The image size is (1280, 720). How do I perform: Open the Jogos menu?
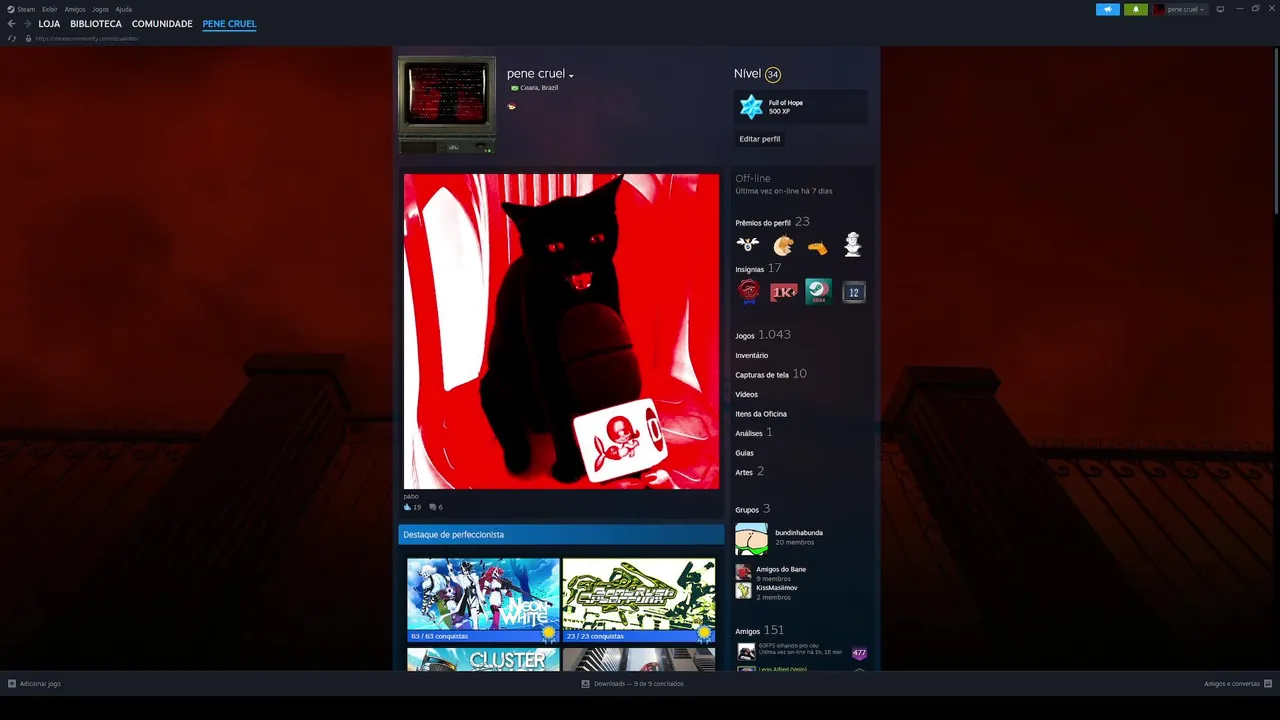click(x=100, y=9)
